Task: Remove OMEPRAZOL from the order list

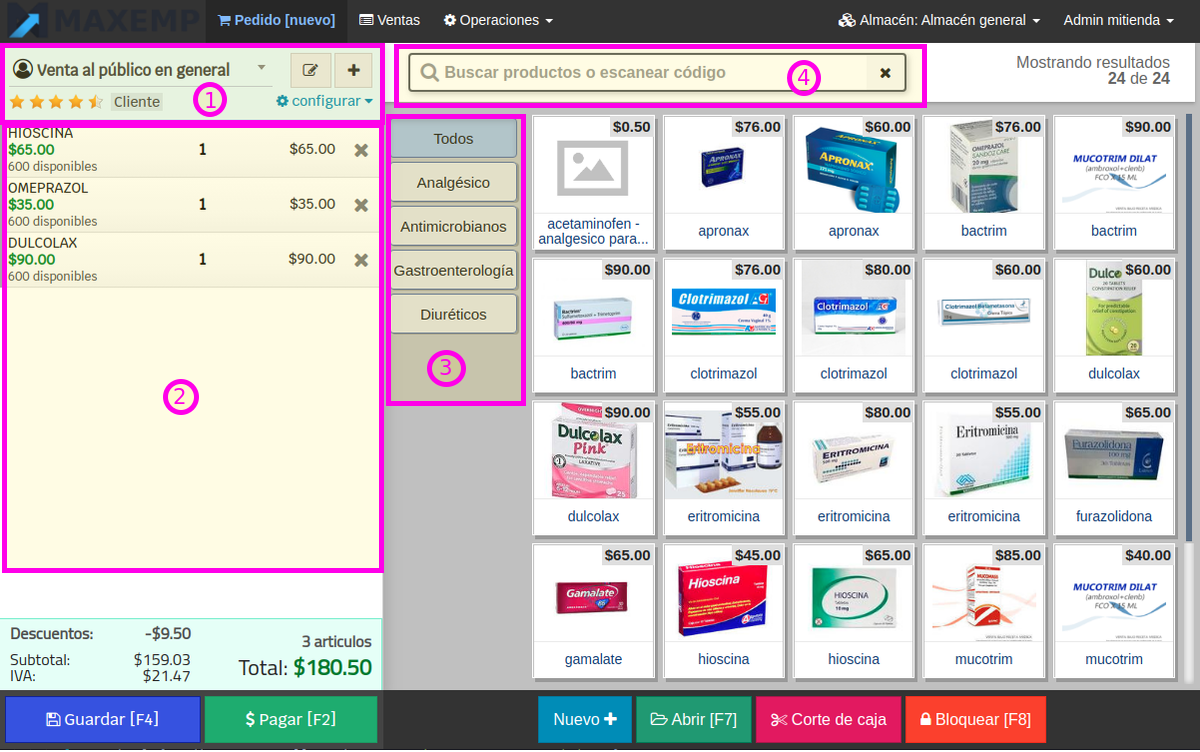Action: [362, 205]
